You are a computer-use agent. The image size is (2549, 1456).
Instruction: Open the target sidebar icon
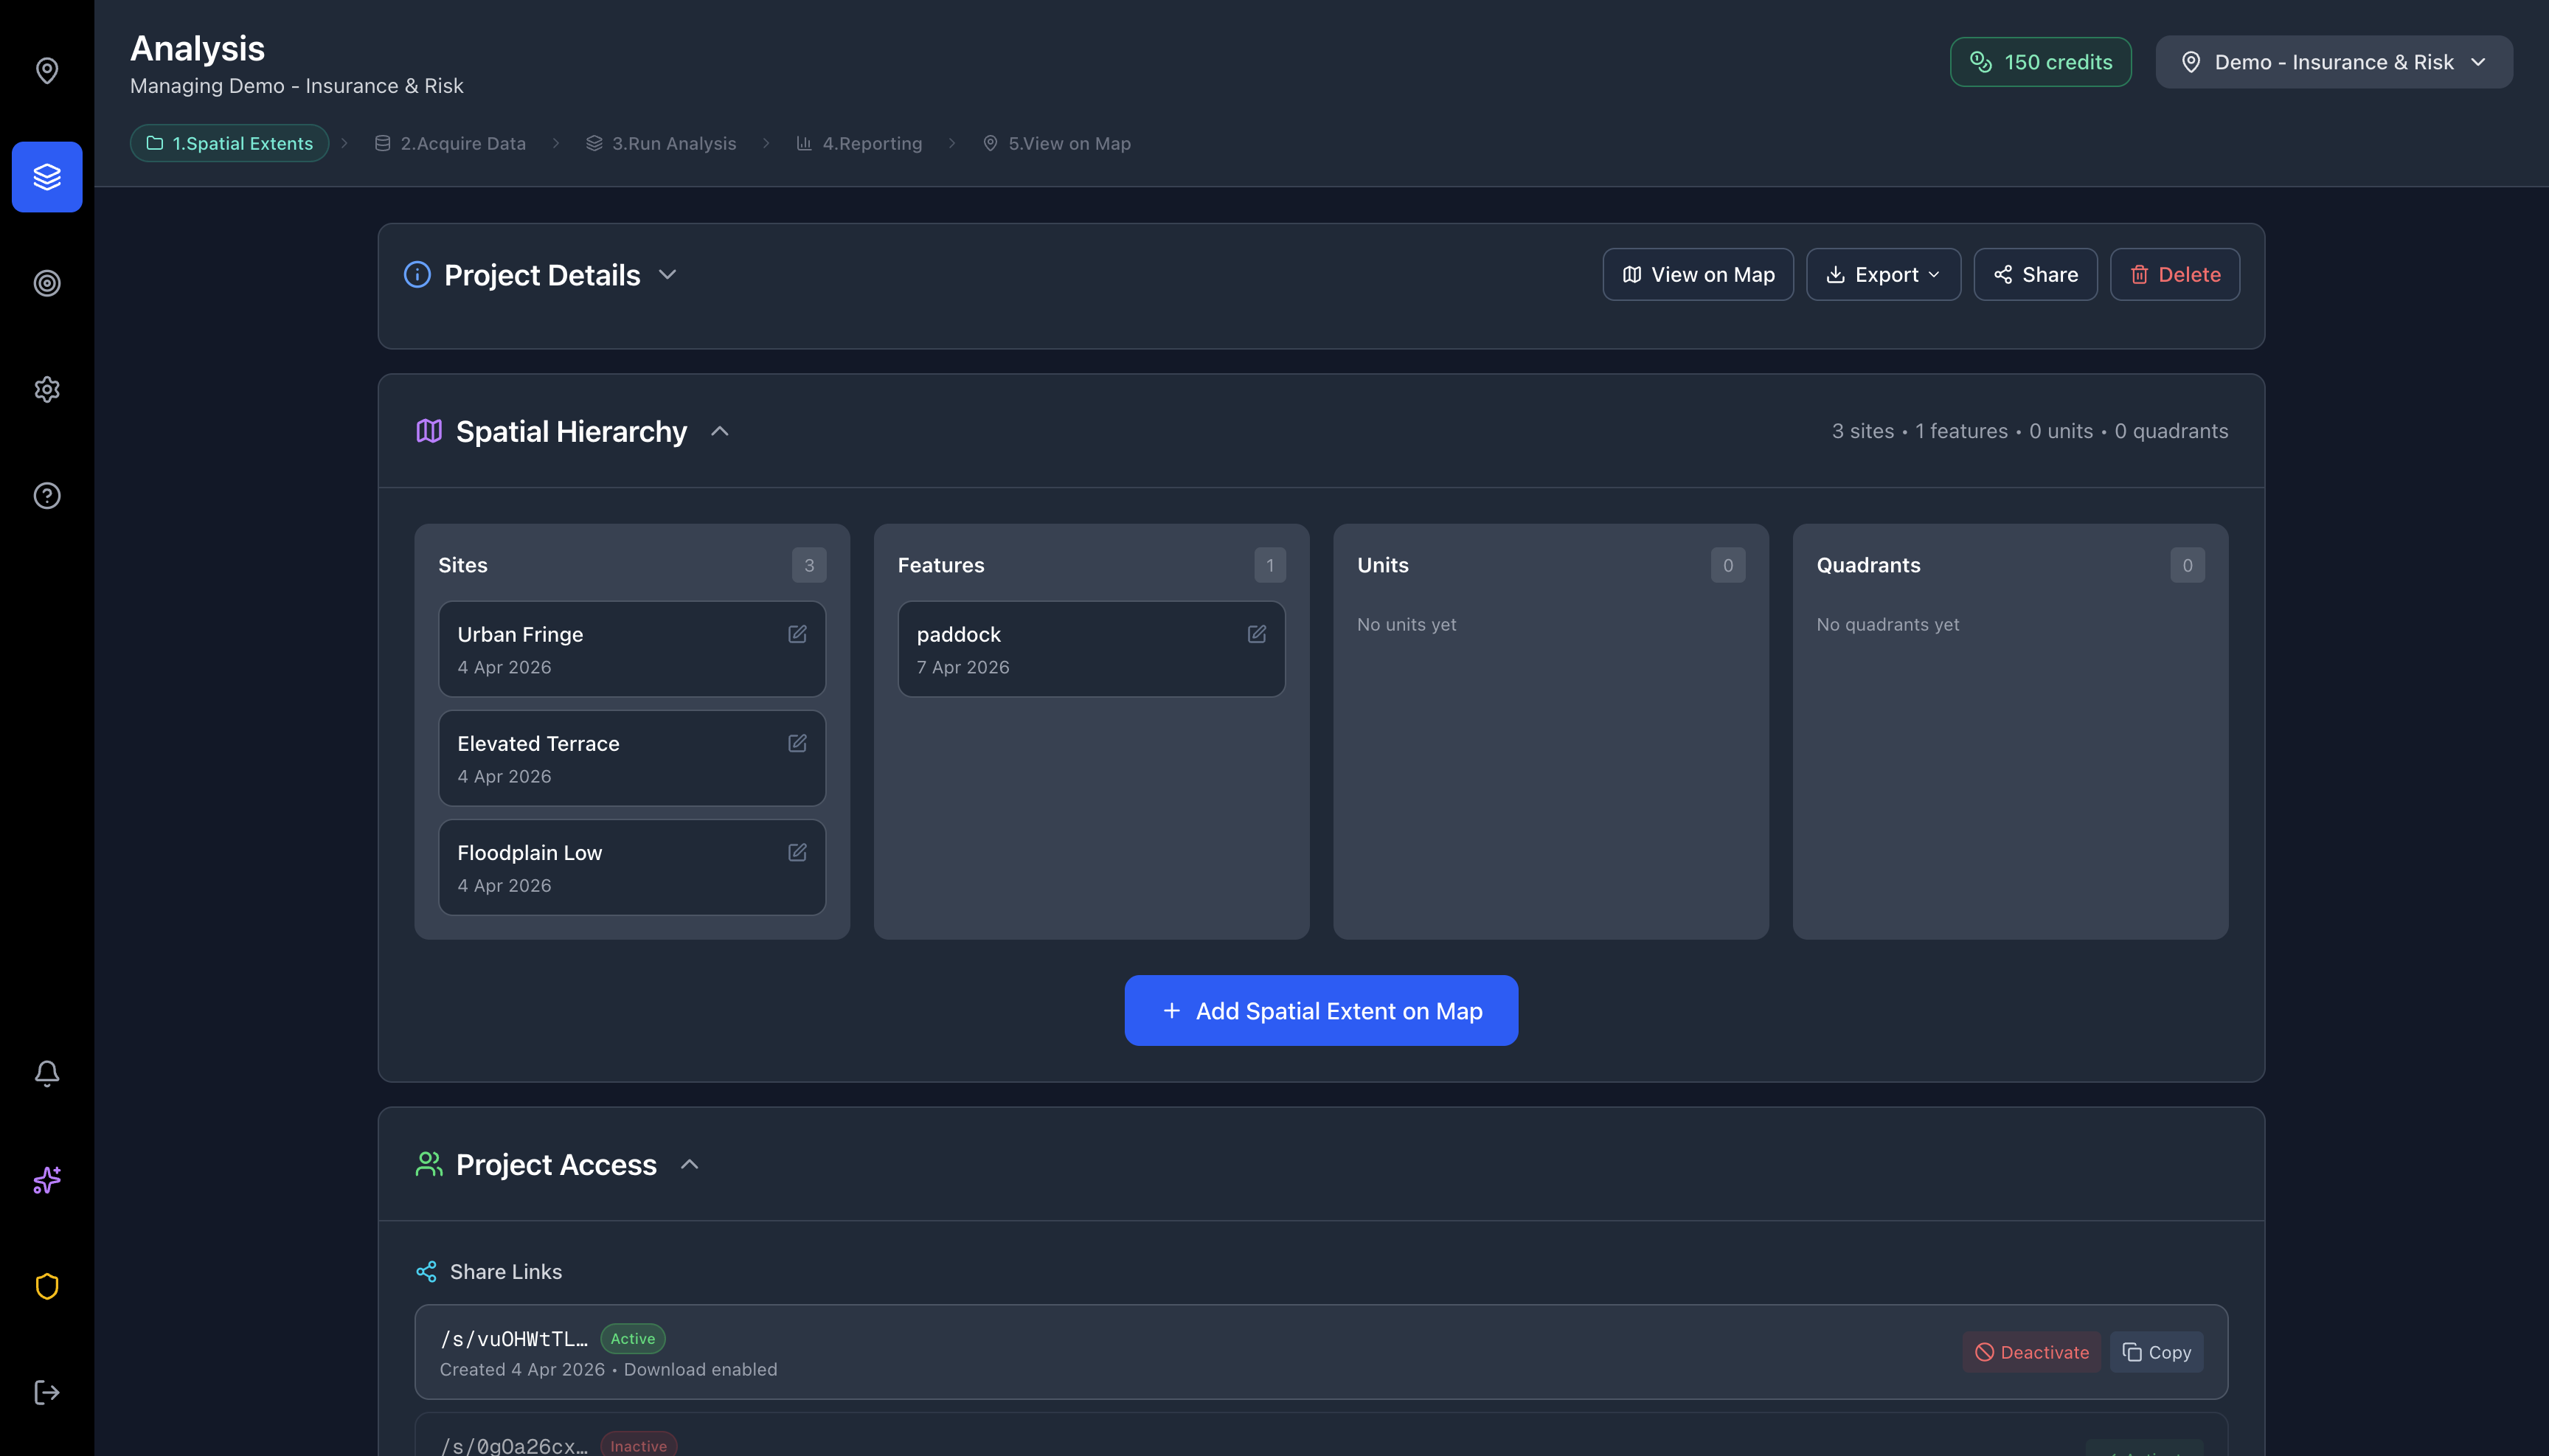pos(47,283)
